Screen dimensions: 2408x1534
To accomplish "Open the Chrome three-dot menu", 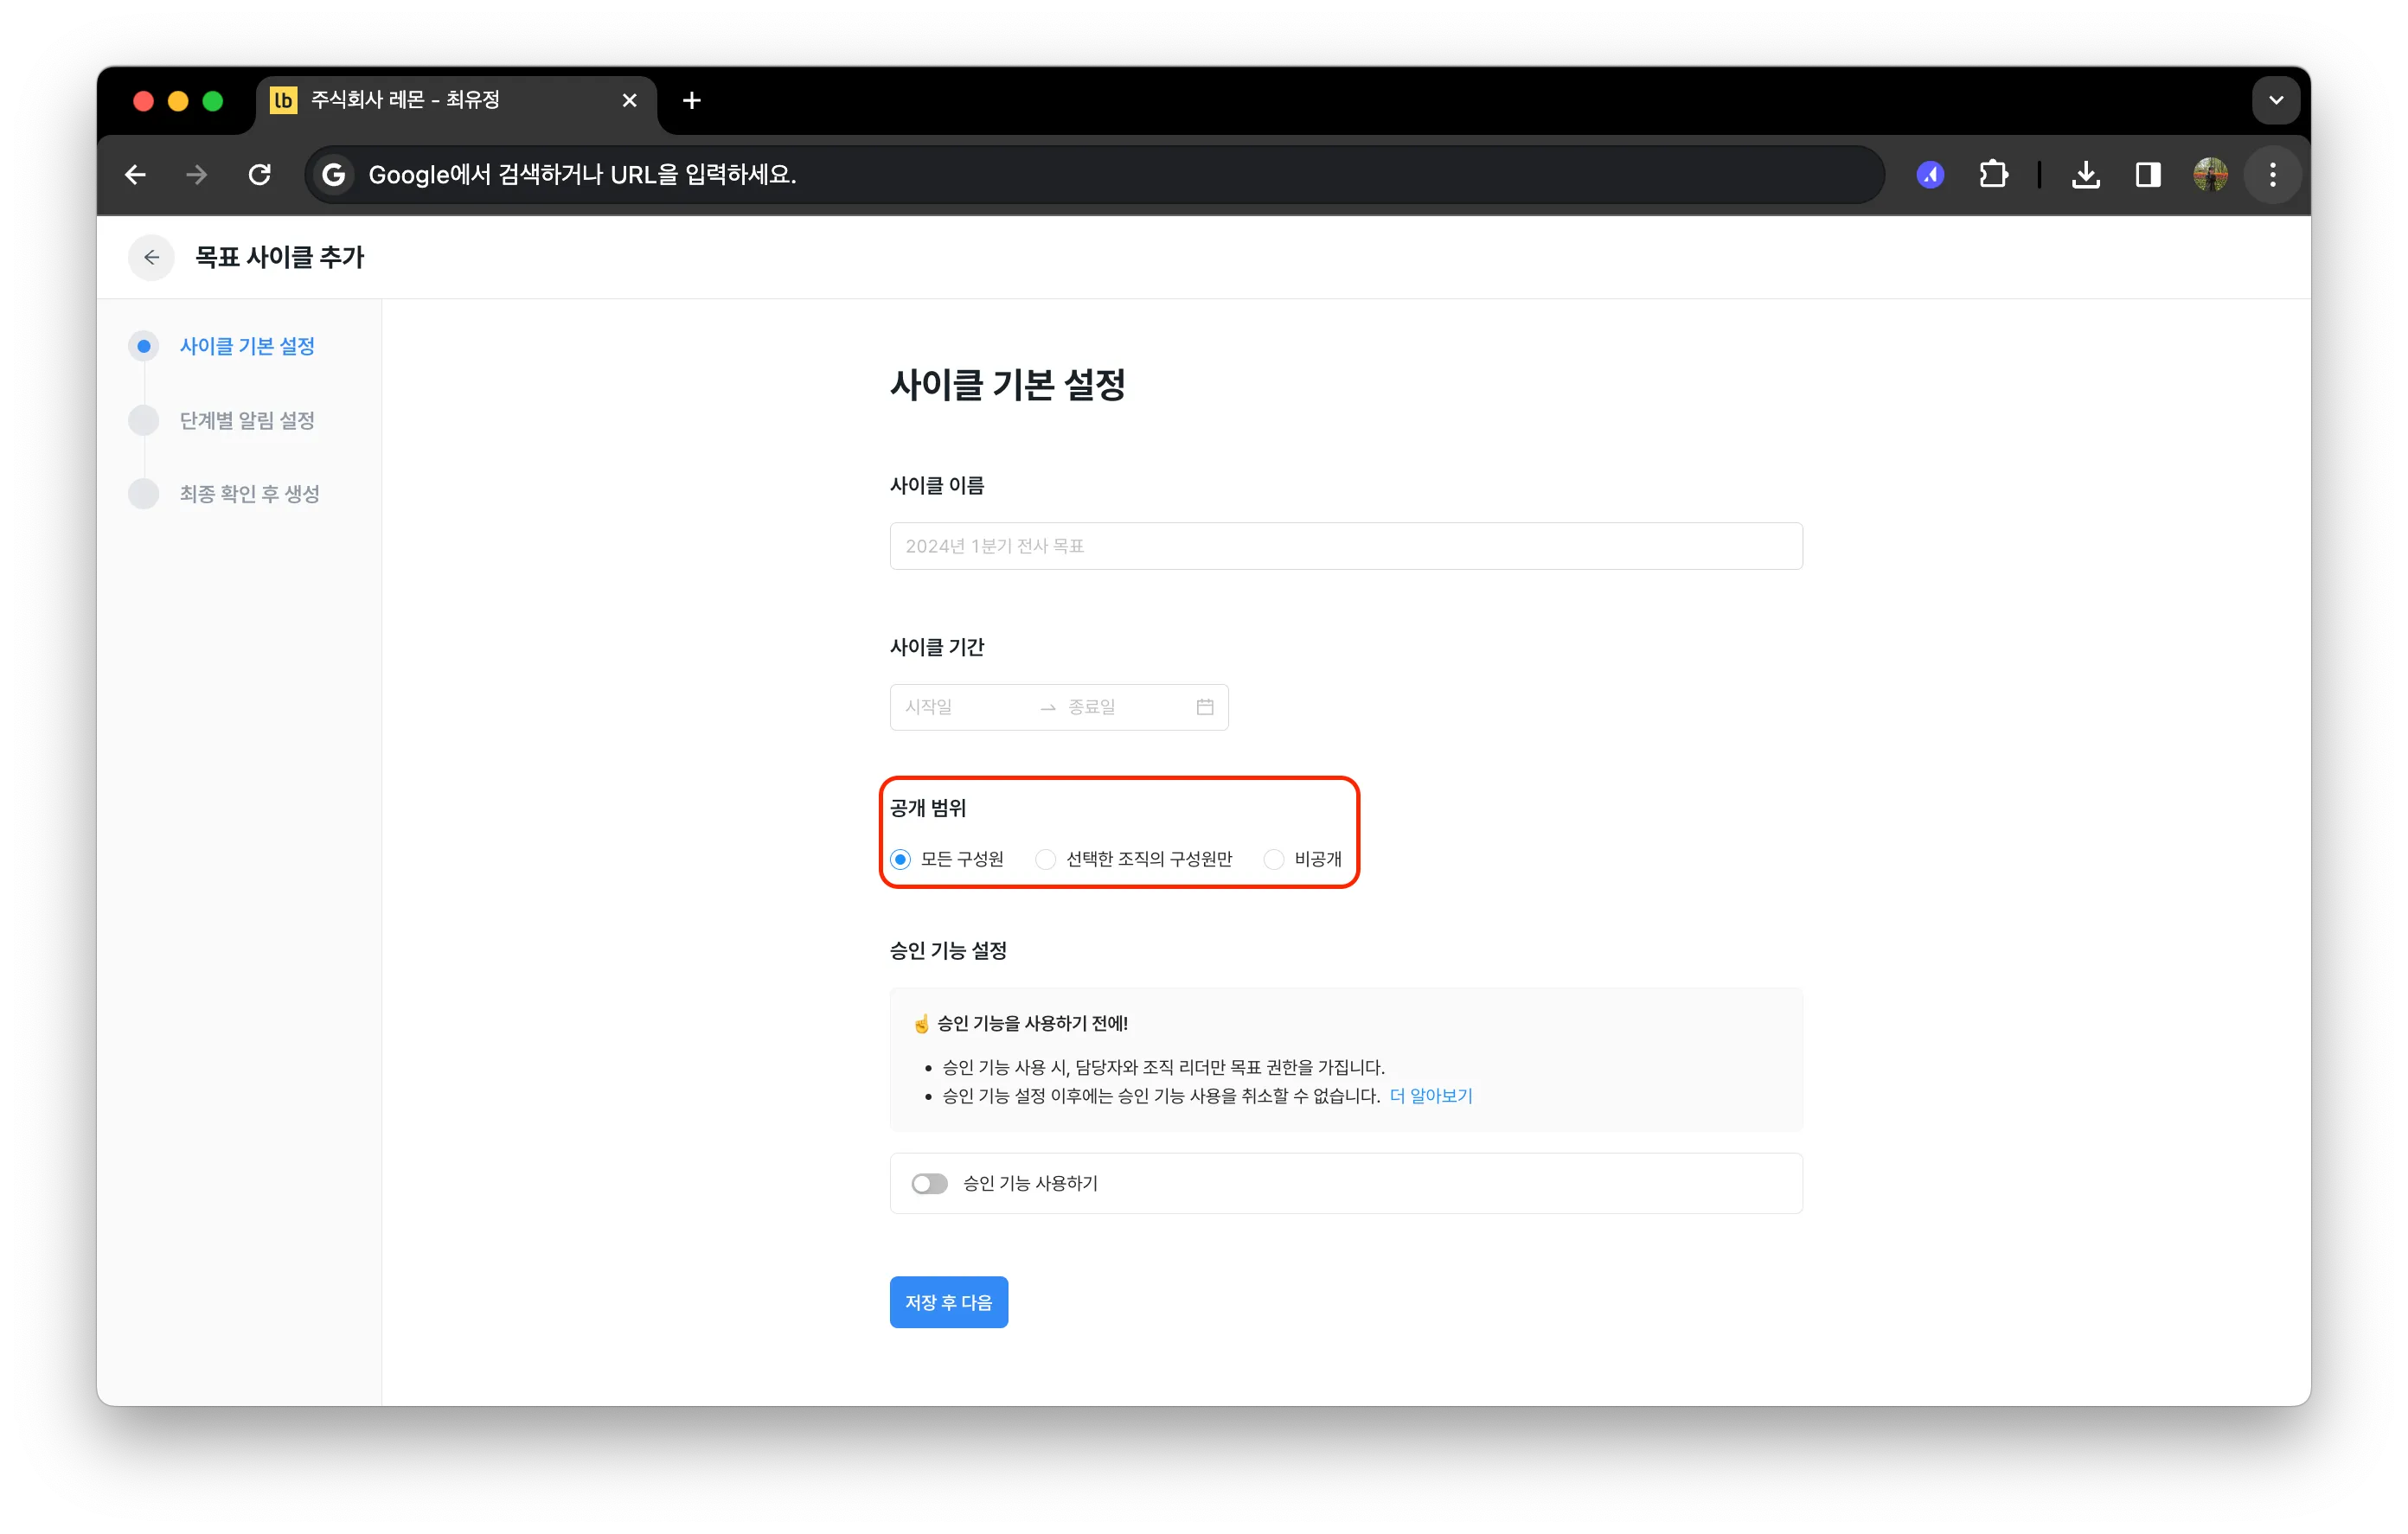I will point(2273,175).
